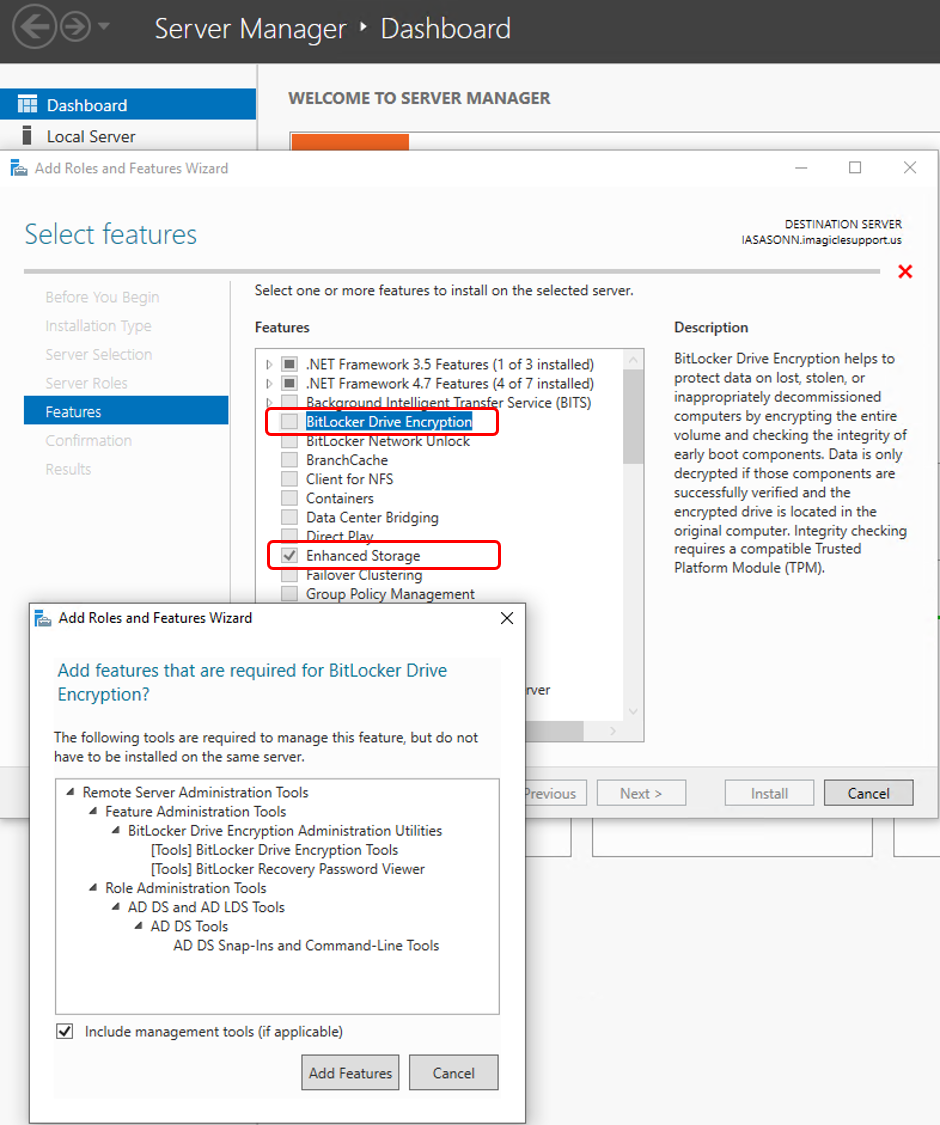Click the forward navigation arrow icon
This screenshot has width=940, height=1125.
tap(75, 28)
